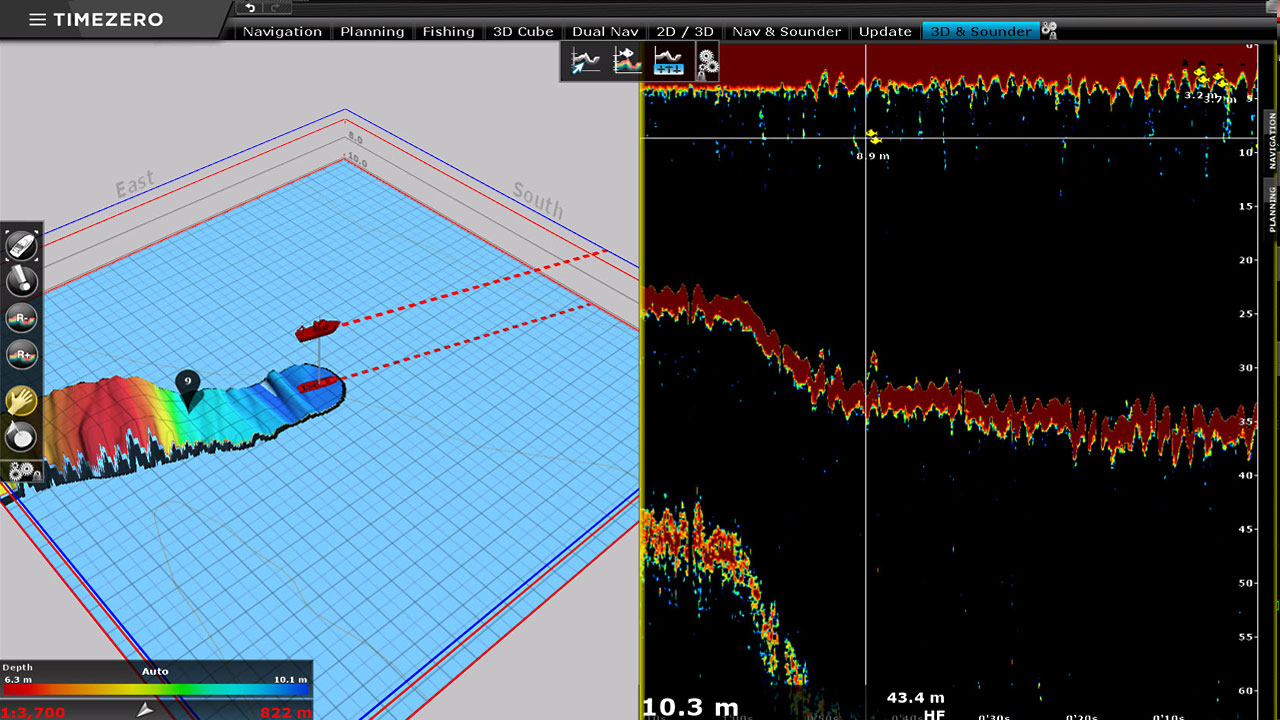Switch to the 3D Cube tab

tap(523, 32)
